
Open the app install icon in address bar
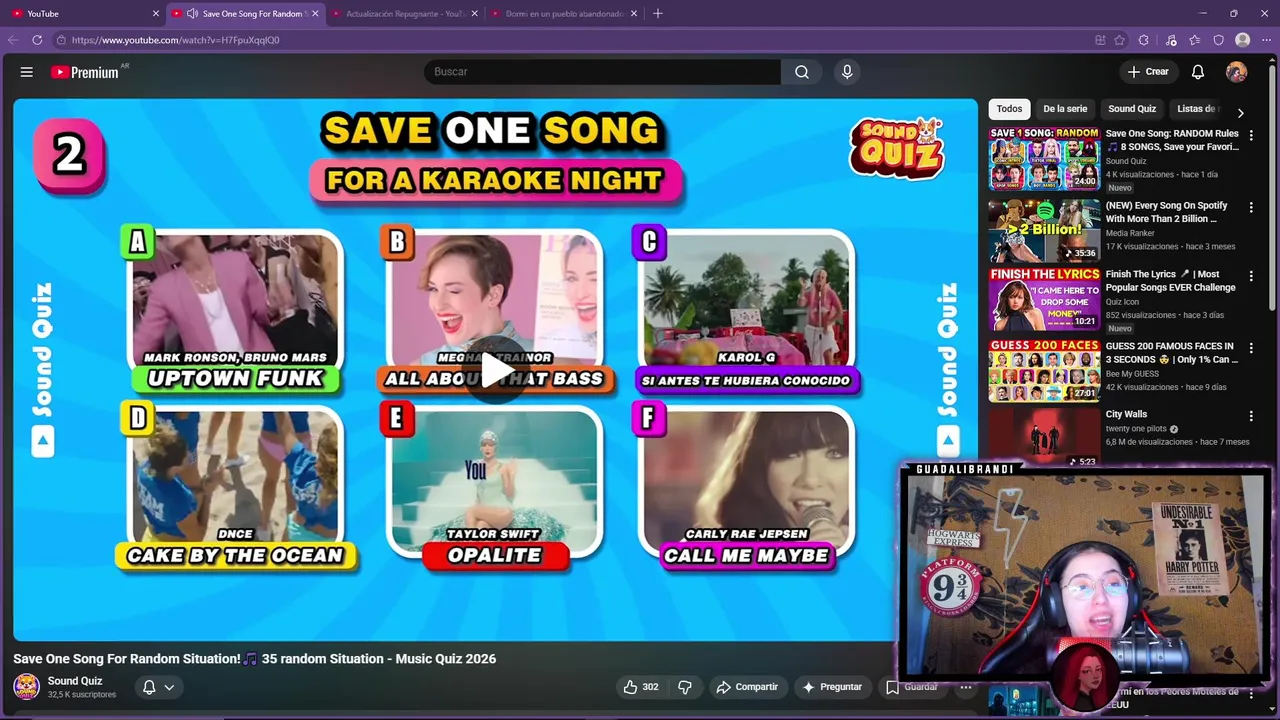(1100, 40)
